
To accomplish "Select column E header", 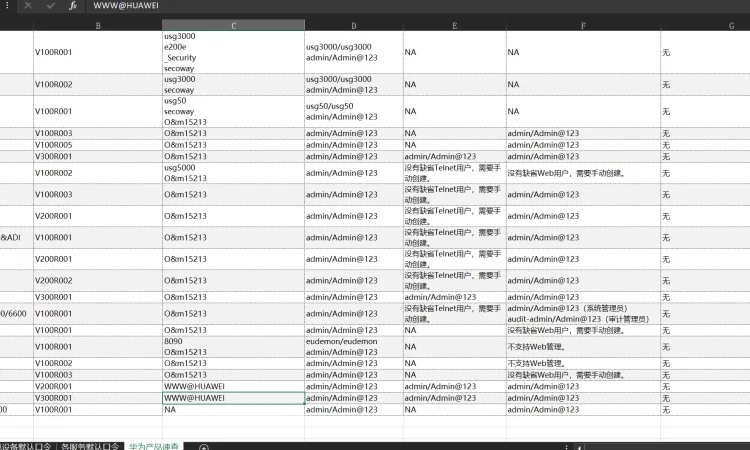I will pyautogui.click(x=454, y=25).
